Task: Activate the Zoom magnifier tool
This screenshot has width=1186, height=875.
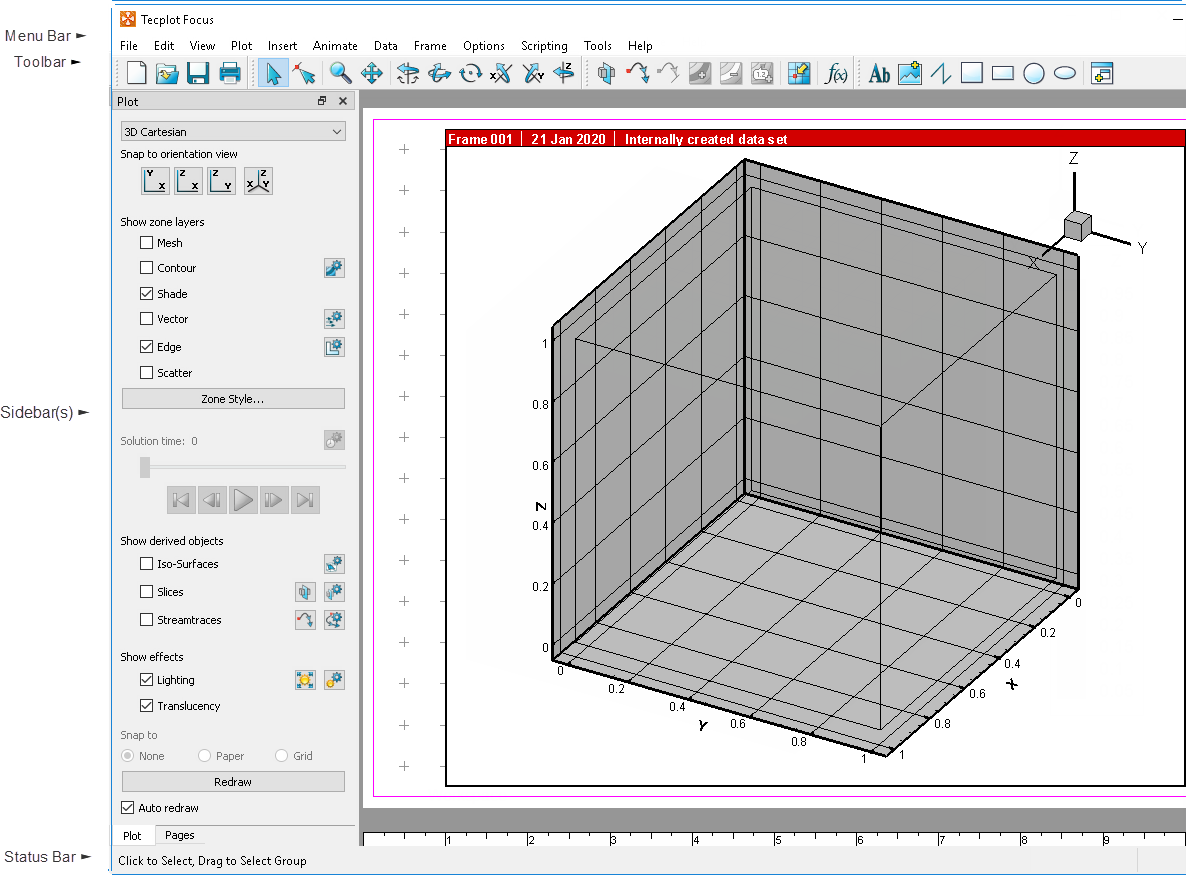Action: (x=340, y=73)
